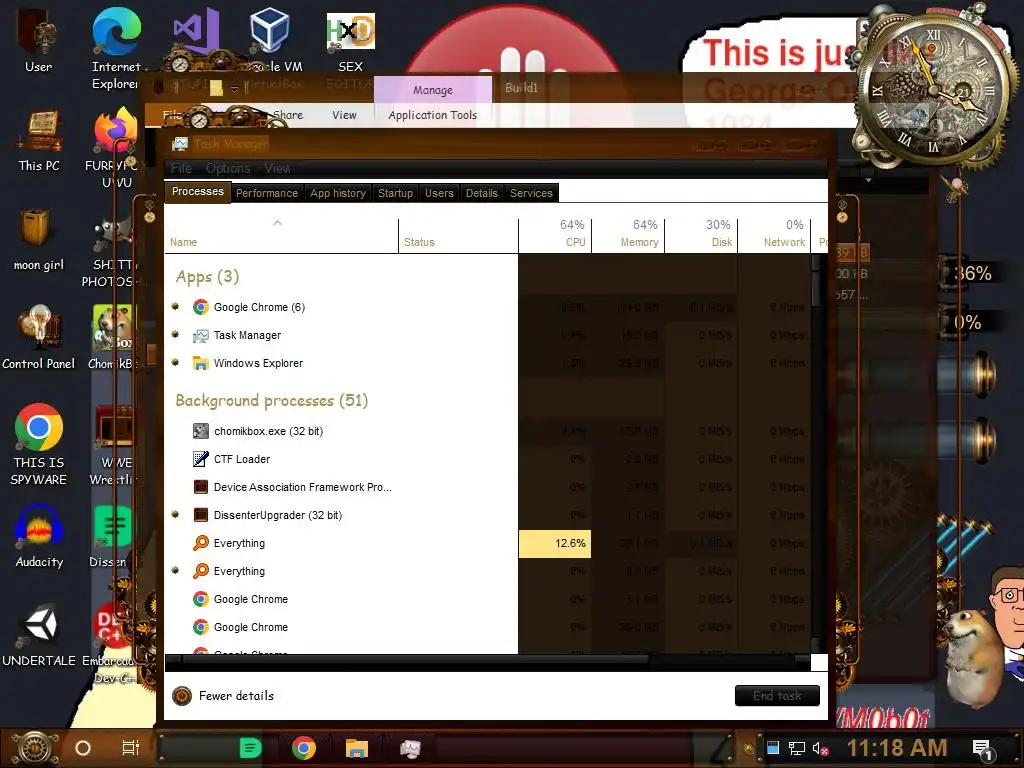Click the Task Manager taskbar icon
The width and height of the screenshot is (1024, 768).
click(x=410, y=748)
